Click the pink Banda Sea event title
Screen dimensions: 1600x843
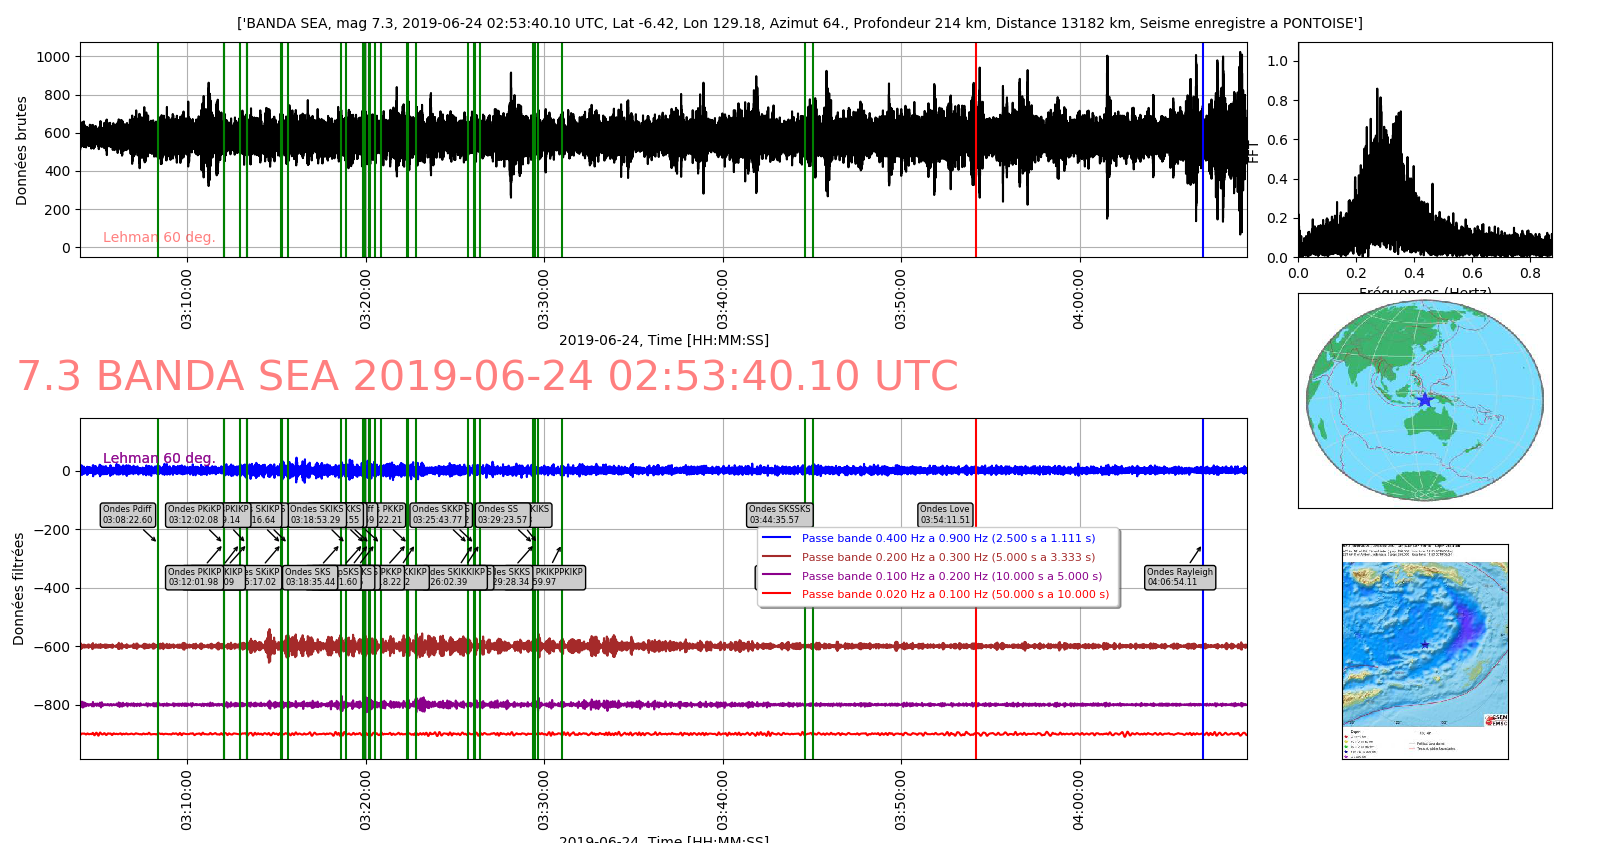pyautogui.click(x=487, y=377)
